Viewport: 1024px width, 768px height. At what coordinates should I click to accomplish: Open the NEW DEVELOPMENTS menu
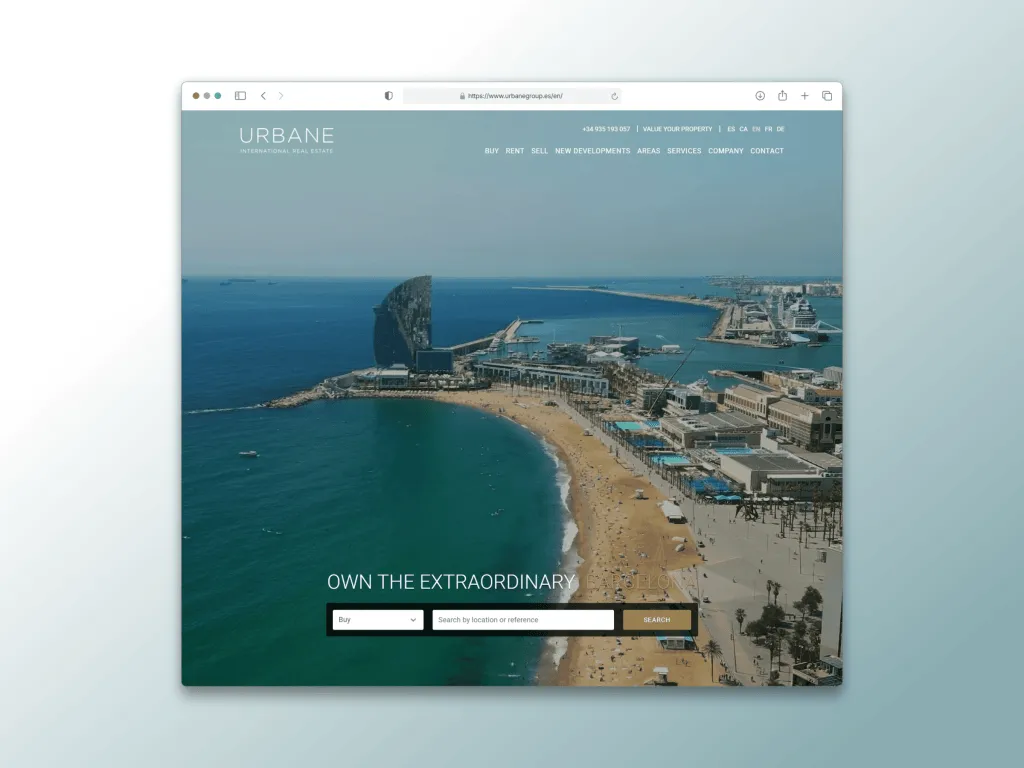593,151
